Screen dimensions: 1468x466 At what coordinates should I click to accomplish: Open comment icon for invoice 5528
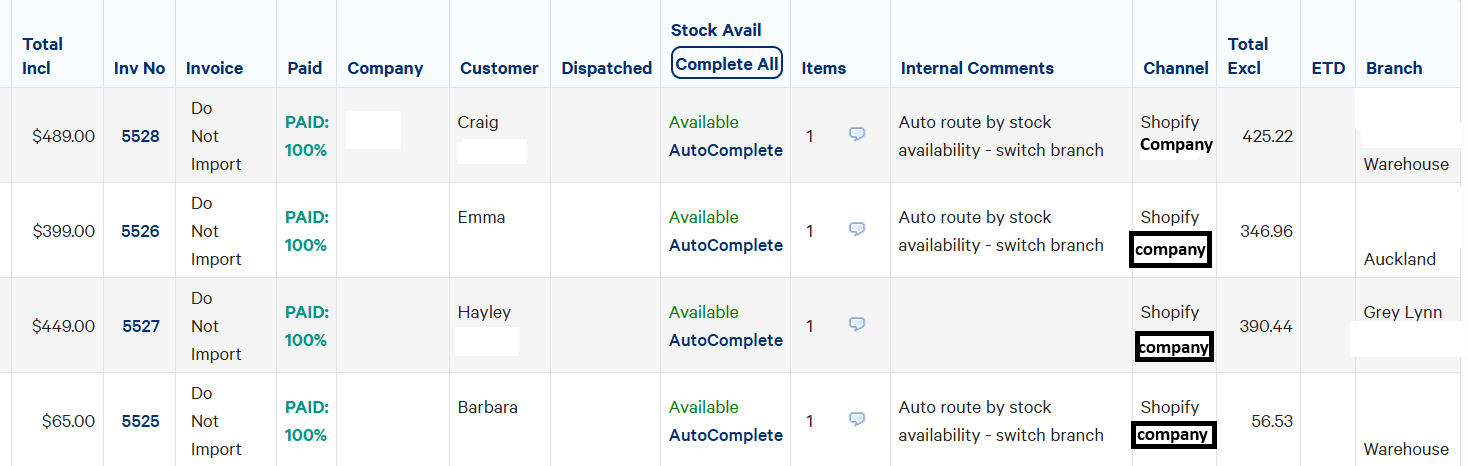pos(857,134)
